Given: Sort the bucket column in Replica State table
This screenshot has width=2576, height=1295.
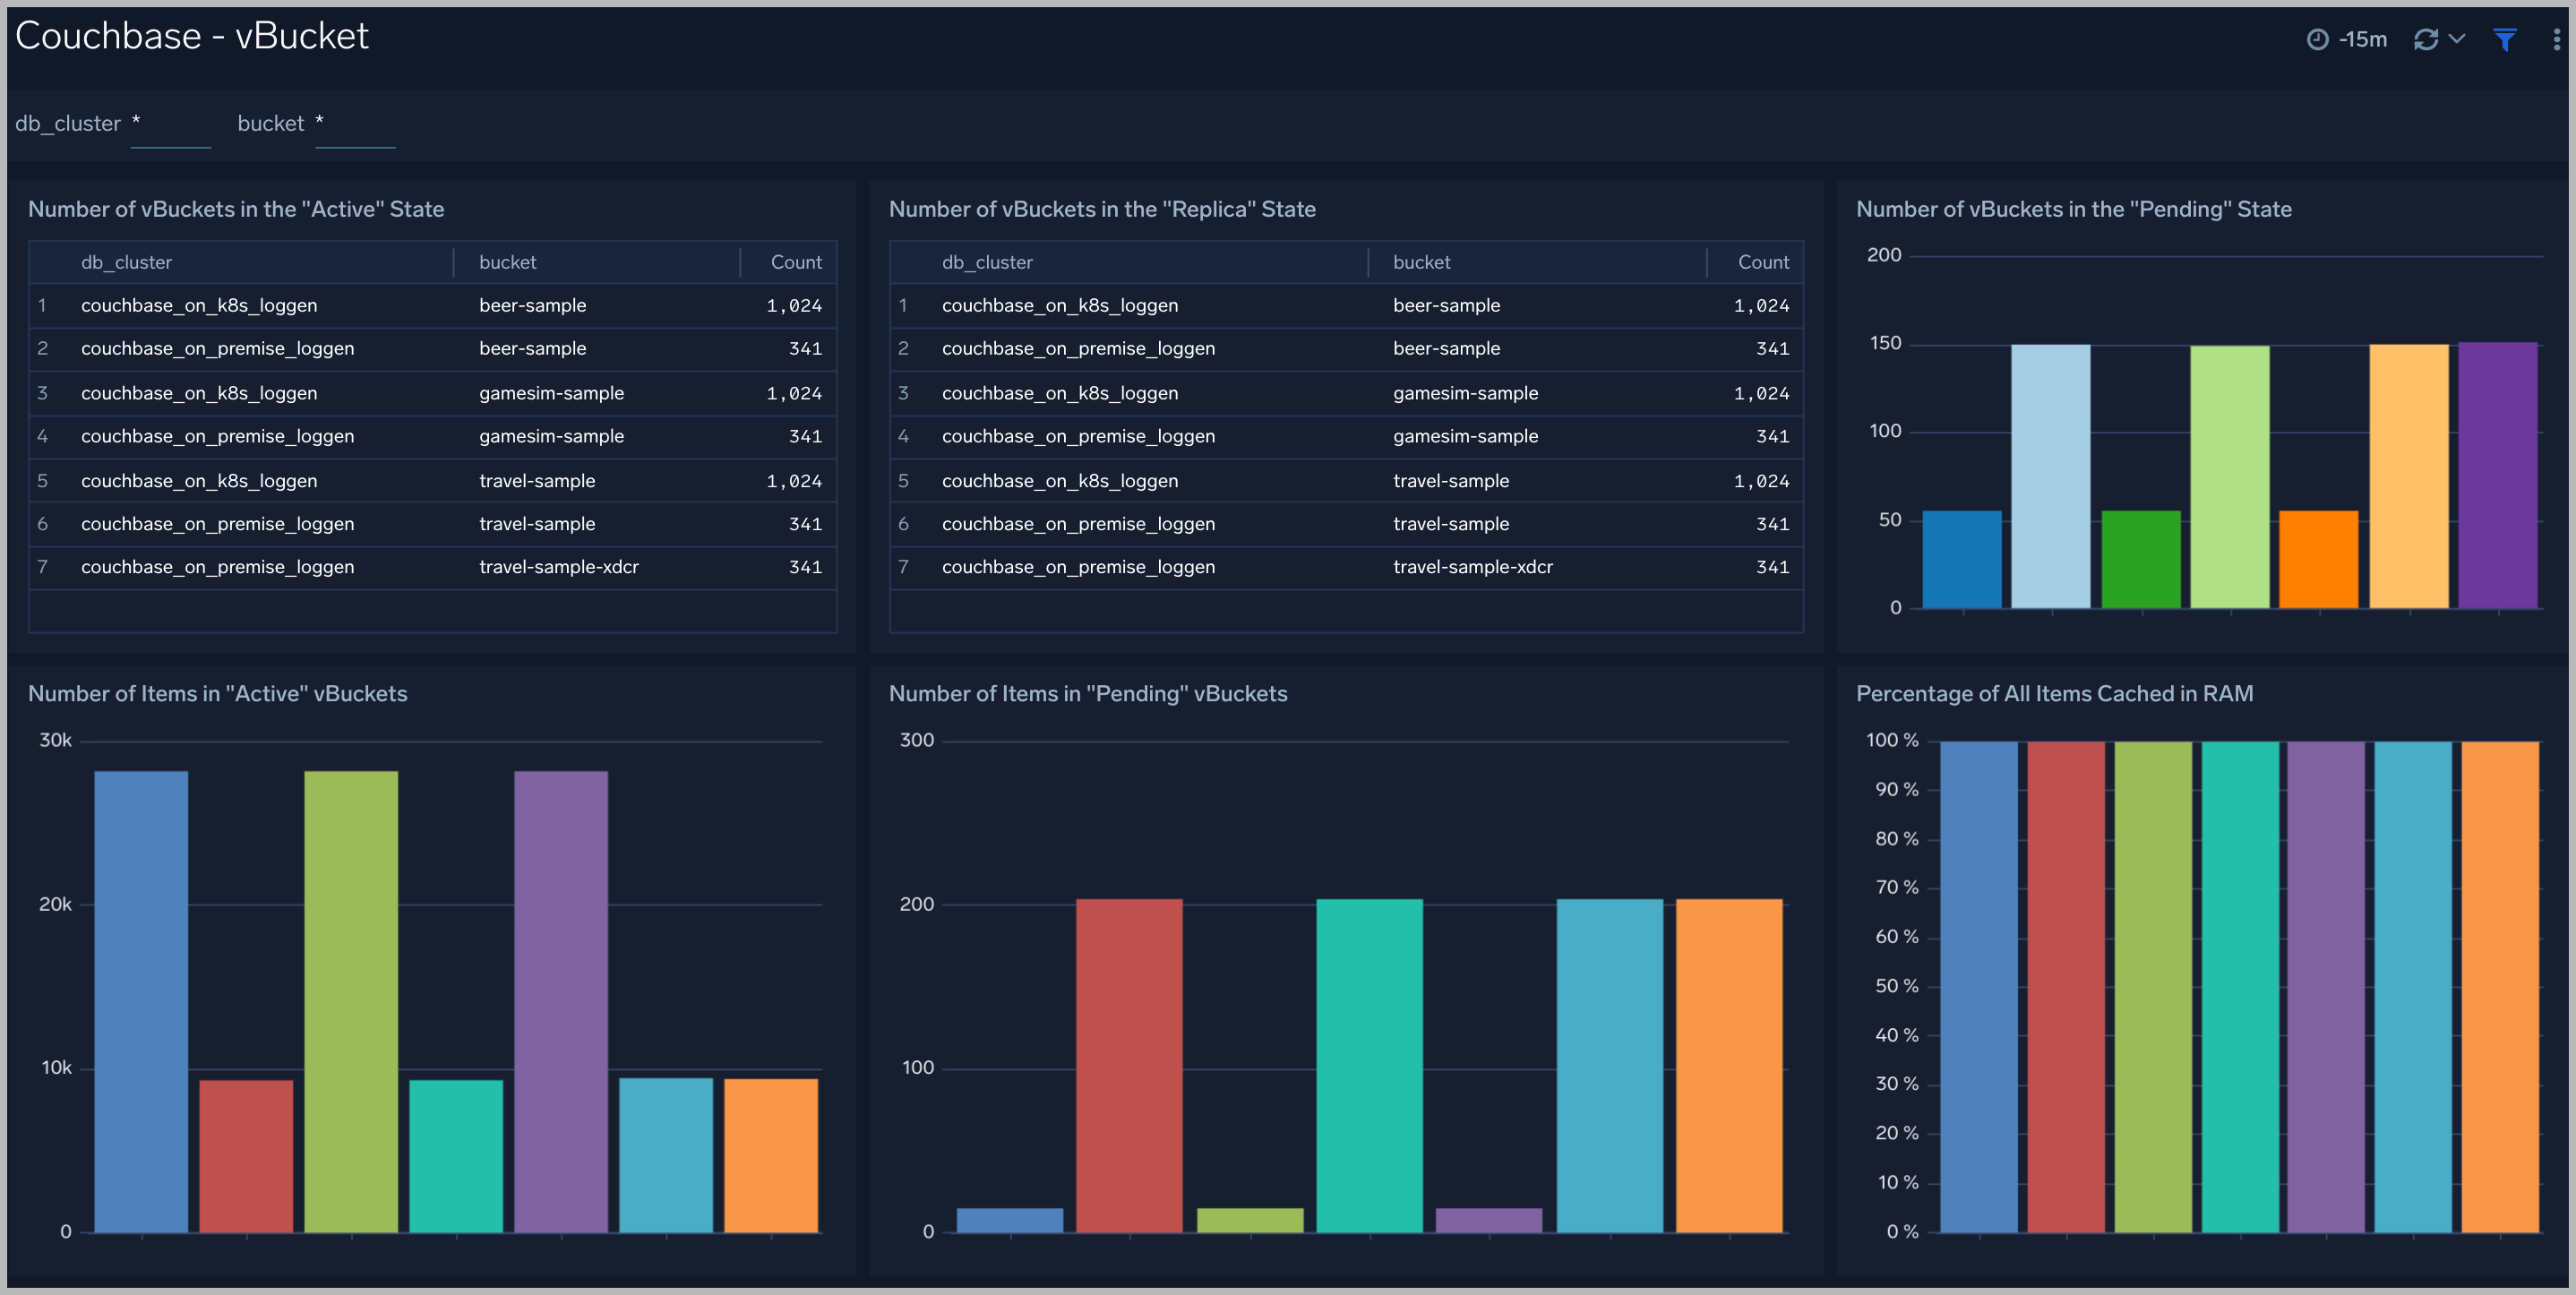Looking at the screenshot, I should pos(1421,262).
